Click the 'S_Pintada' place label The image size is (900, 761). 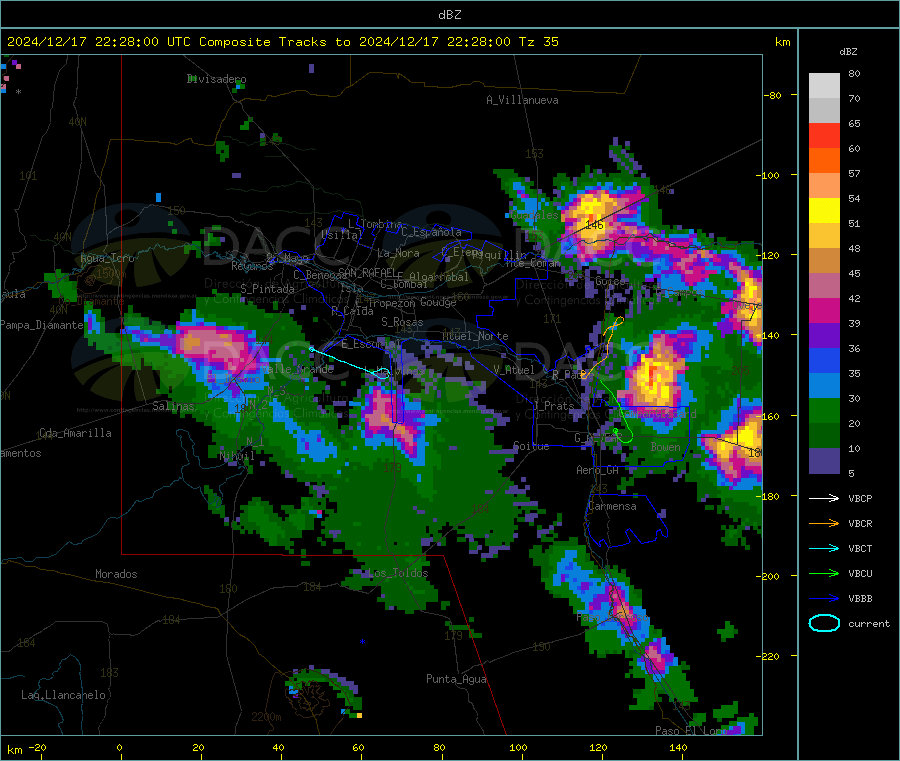(x=267, y=288)
